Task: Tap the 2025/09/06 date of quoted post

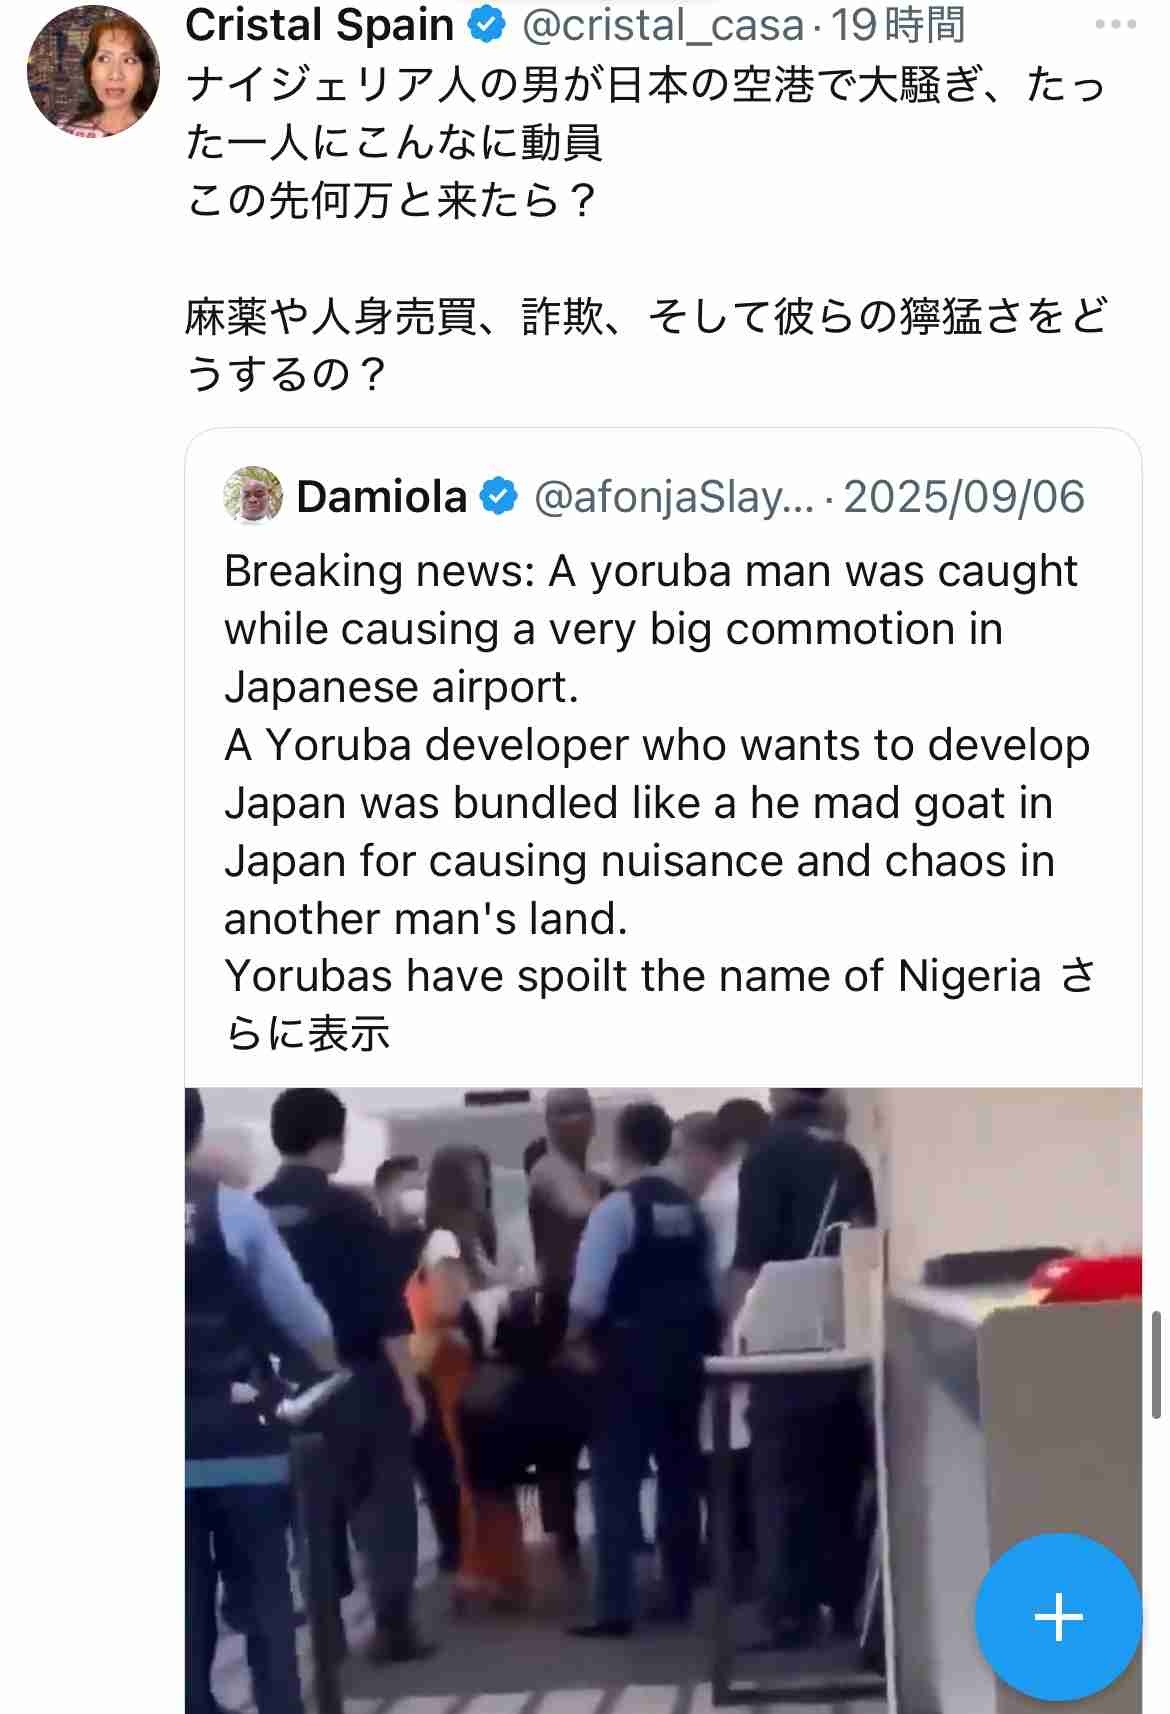Action: pos(964,497)
